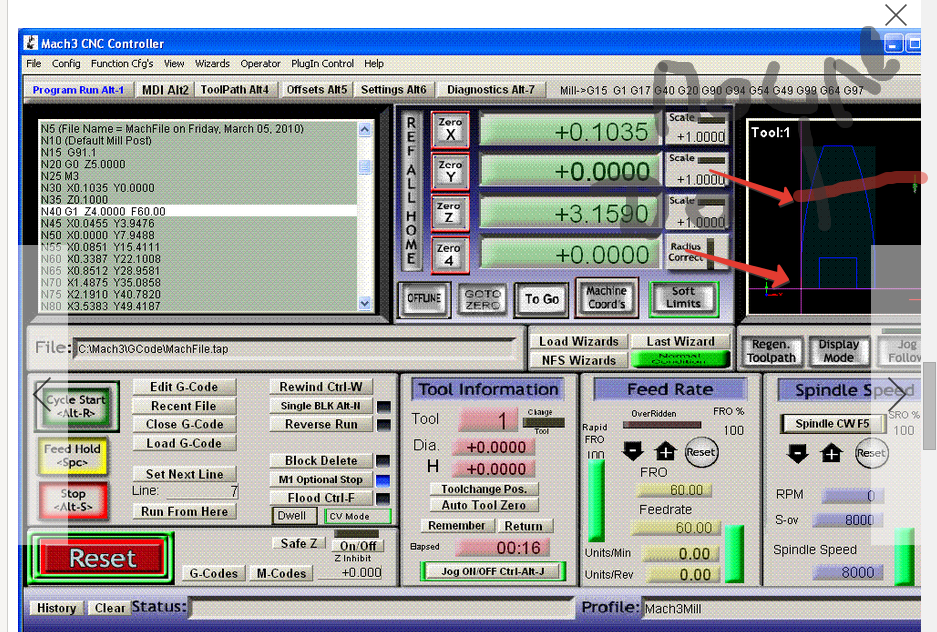Viewport: 937px width, 632px height.
Task: Open the Help menu
Action: [x=373, y=63]
